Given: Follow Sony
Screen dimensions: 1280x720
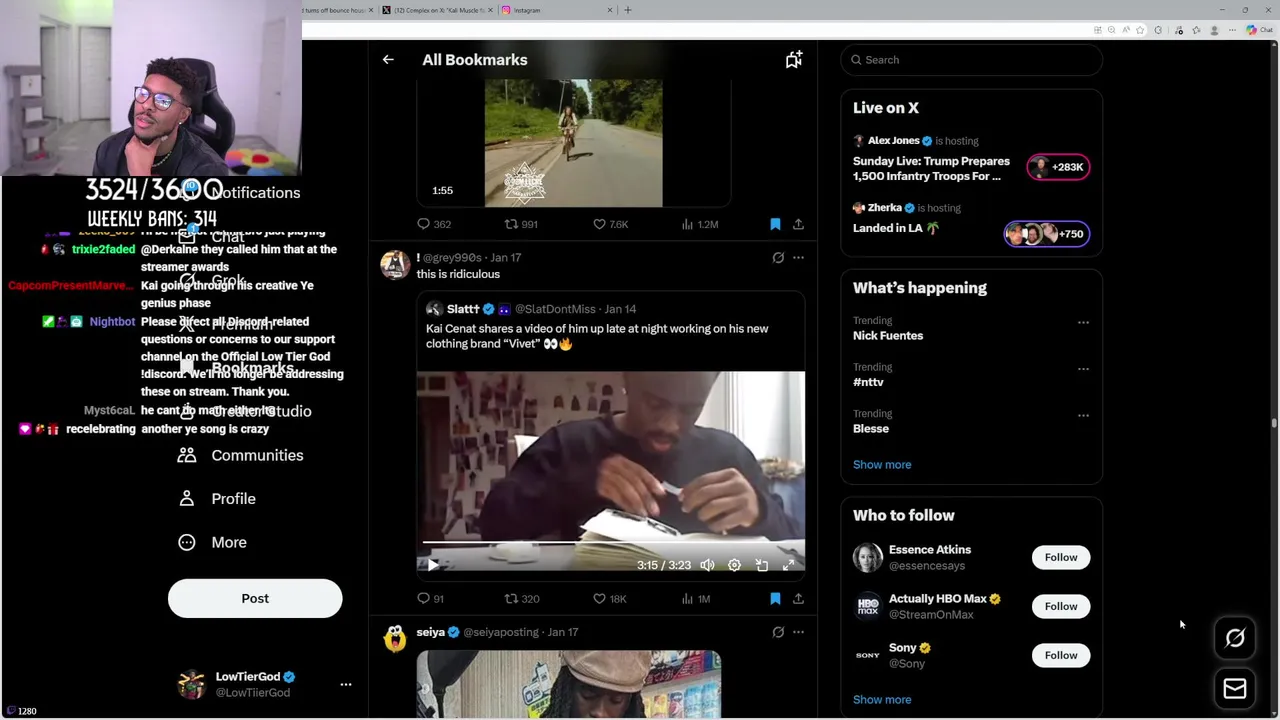Looking at the screenshot, I should click(x=1061, y=655).
